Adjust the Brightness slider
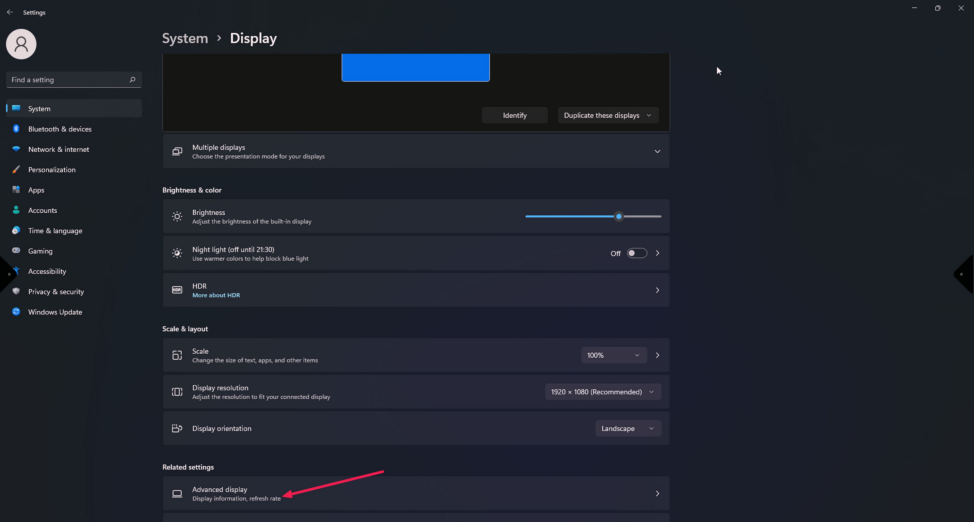 click(x=619, y=216)
